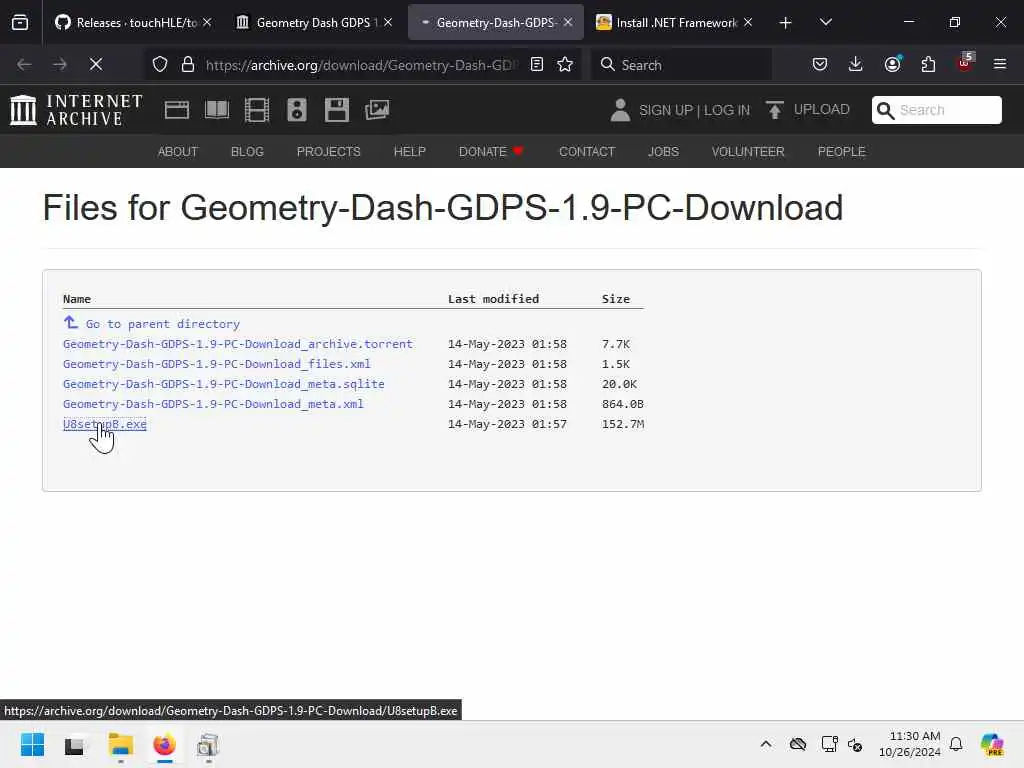
Task: Open the PROJECTS menu item
Action: (x=328, y=152)
